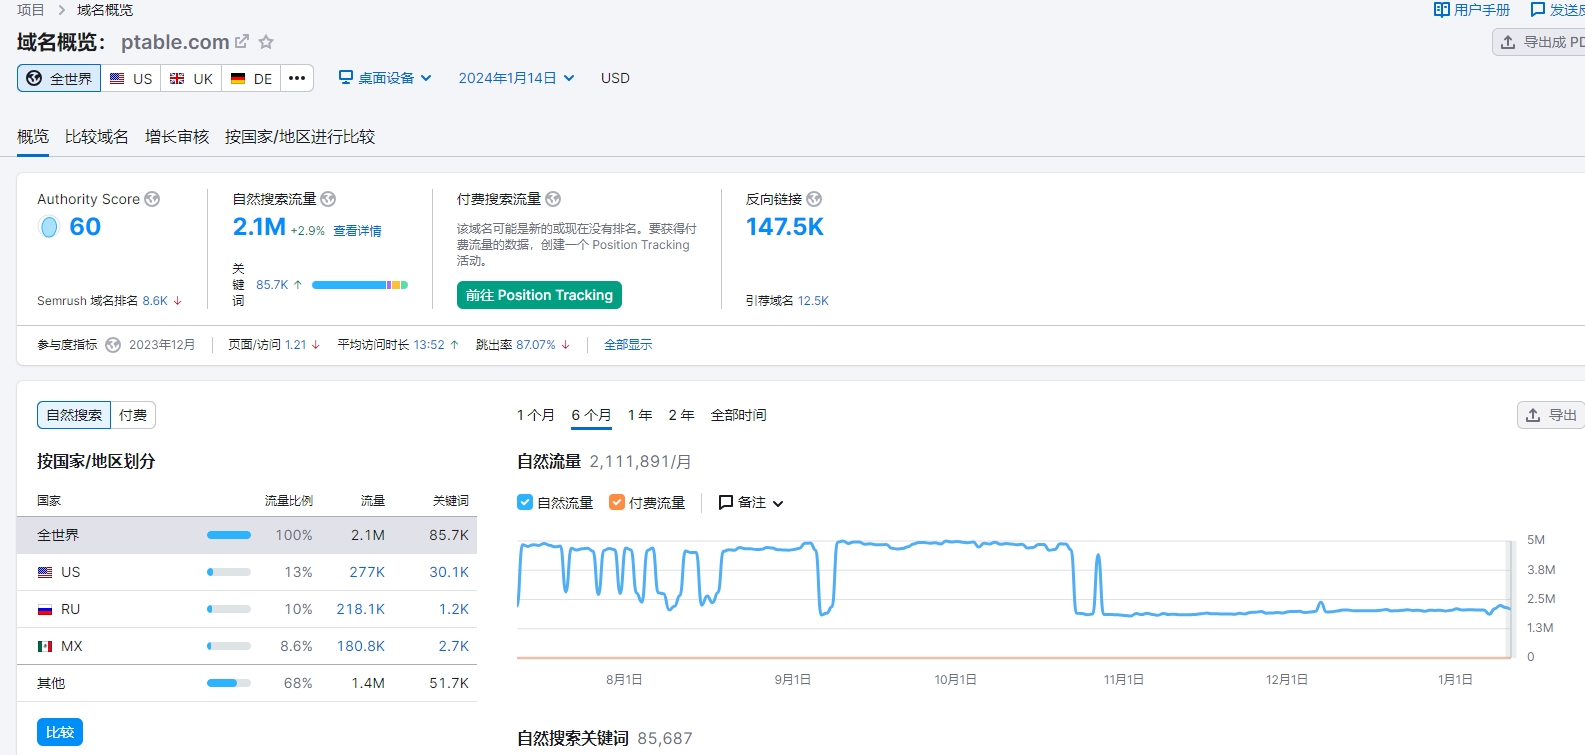Click the Mexico flag in country table
Viewport: 1585px width, 755px height.
coord(45,646)
